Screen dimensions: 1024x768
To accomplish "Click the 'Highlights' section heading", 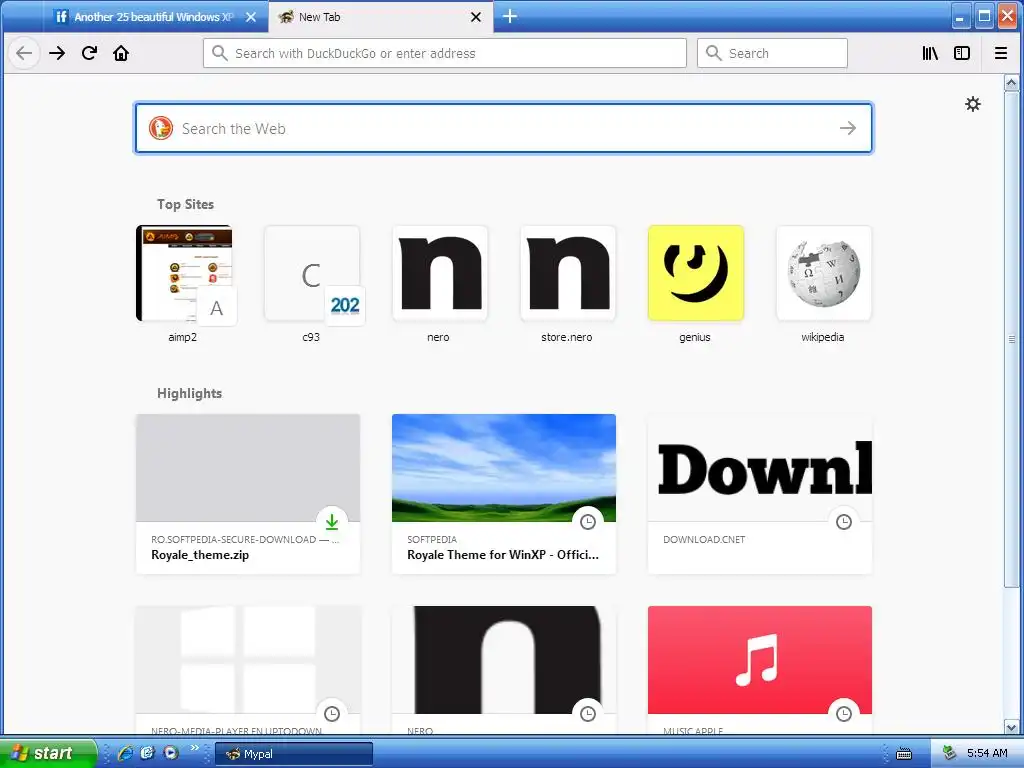I will tap(189, 393).
